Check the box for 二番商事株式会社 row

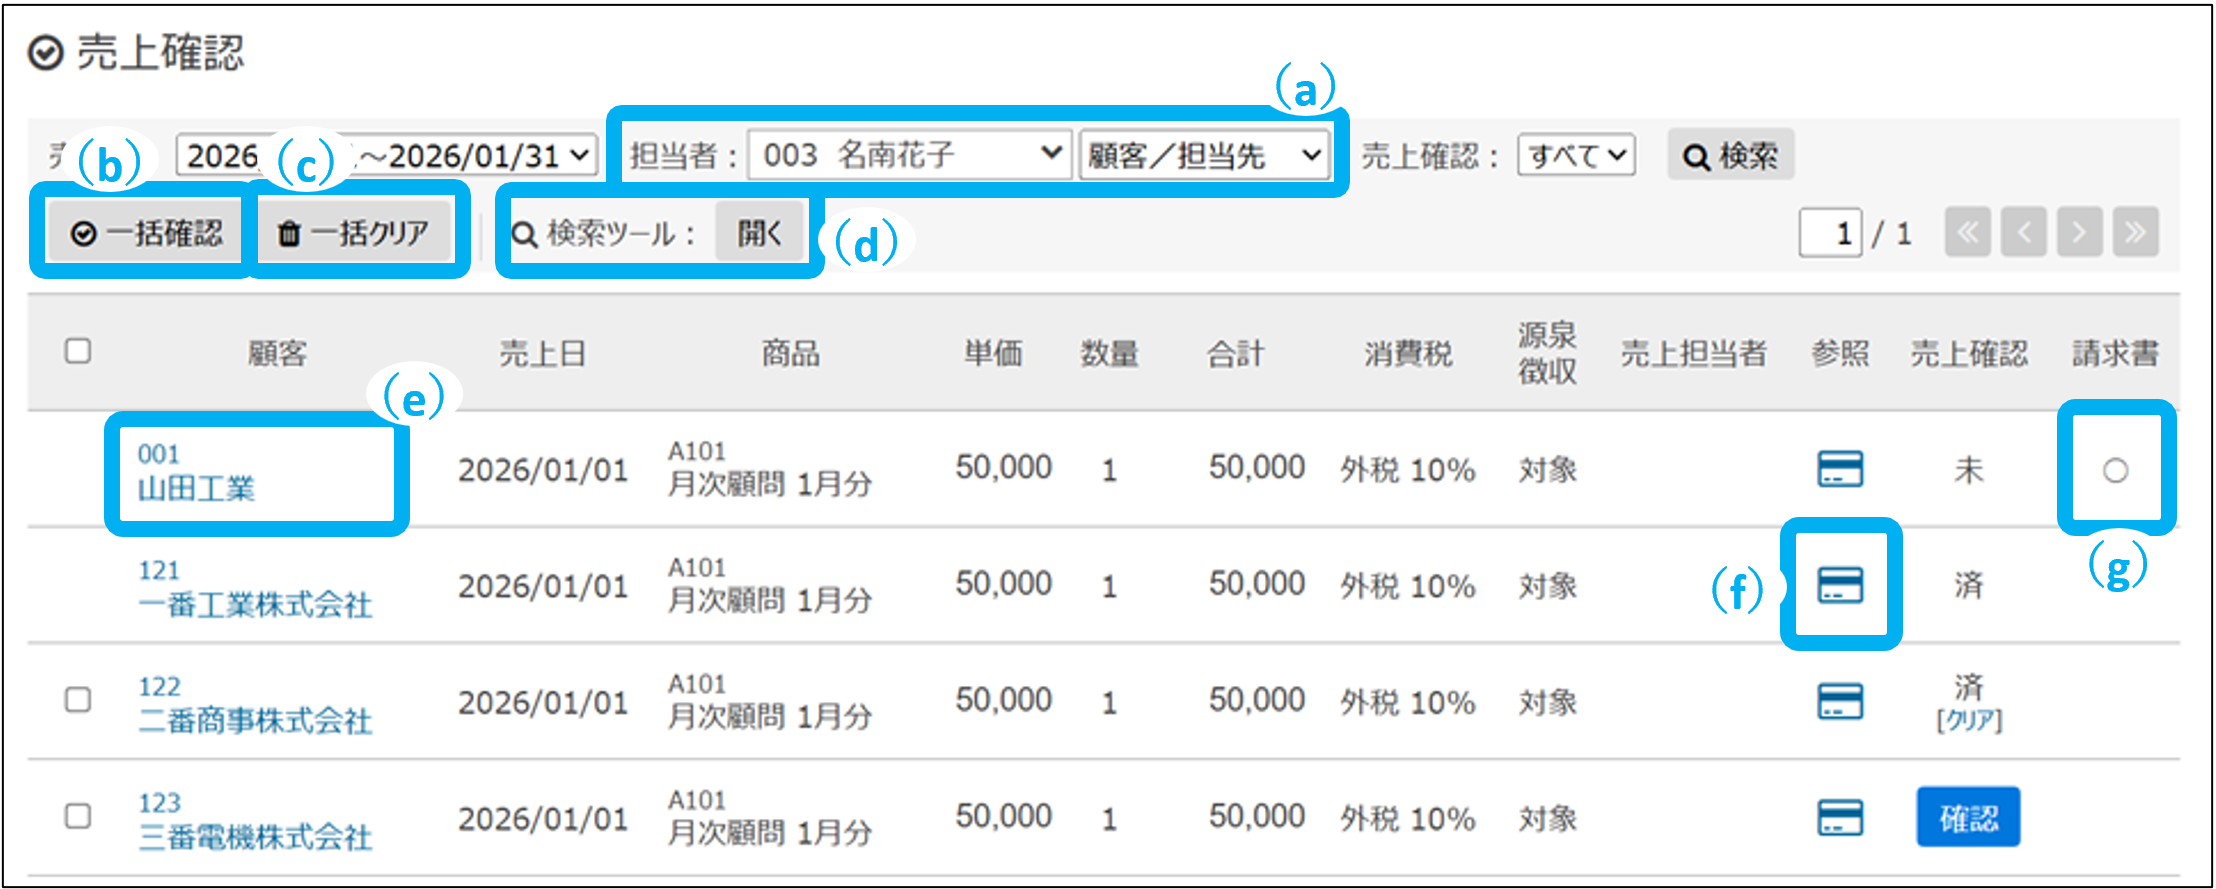(78, 699)
